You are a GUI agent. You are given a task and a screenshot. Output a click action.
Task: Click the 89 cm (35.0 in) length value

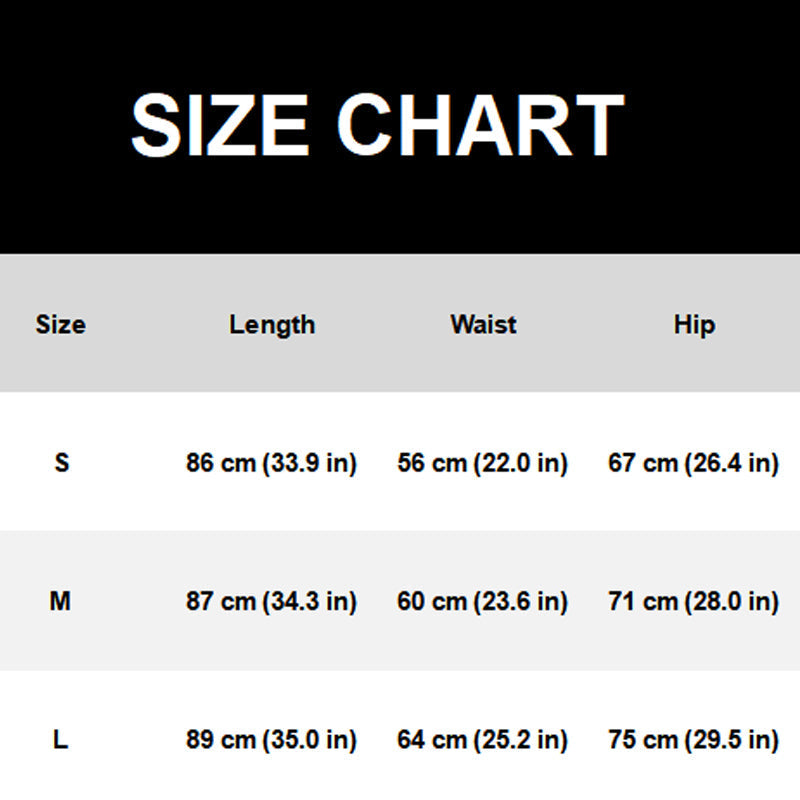[272, 741]
